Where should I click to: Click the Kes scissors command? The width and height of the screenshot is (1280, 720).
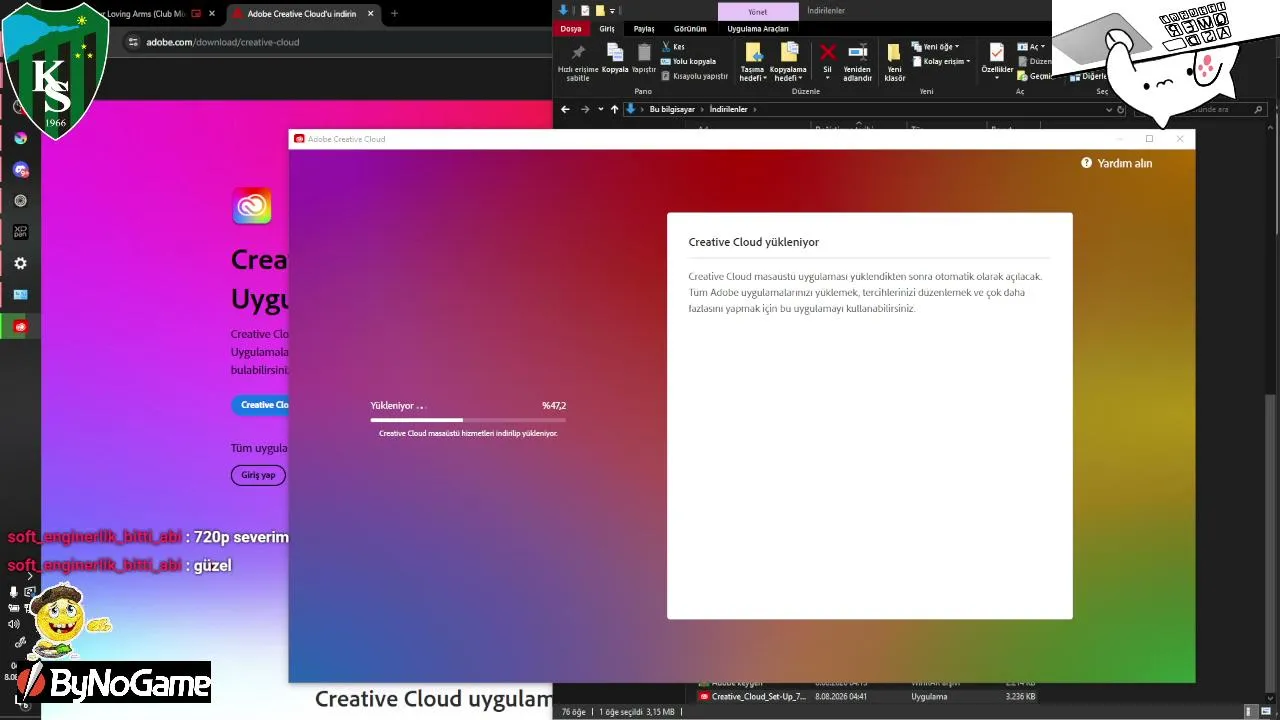(673, 47)
